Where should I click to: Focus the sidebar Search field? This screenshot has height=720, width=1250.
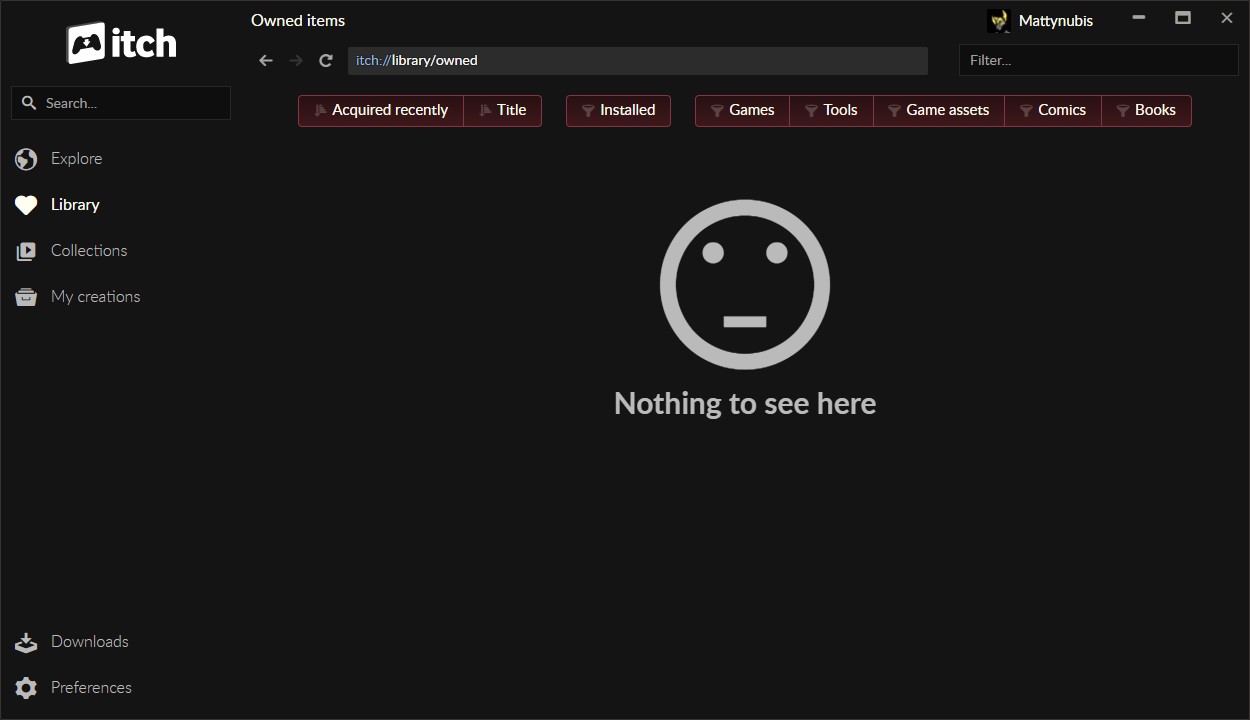pos(121,103)
